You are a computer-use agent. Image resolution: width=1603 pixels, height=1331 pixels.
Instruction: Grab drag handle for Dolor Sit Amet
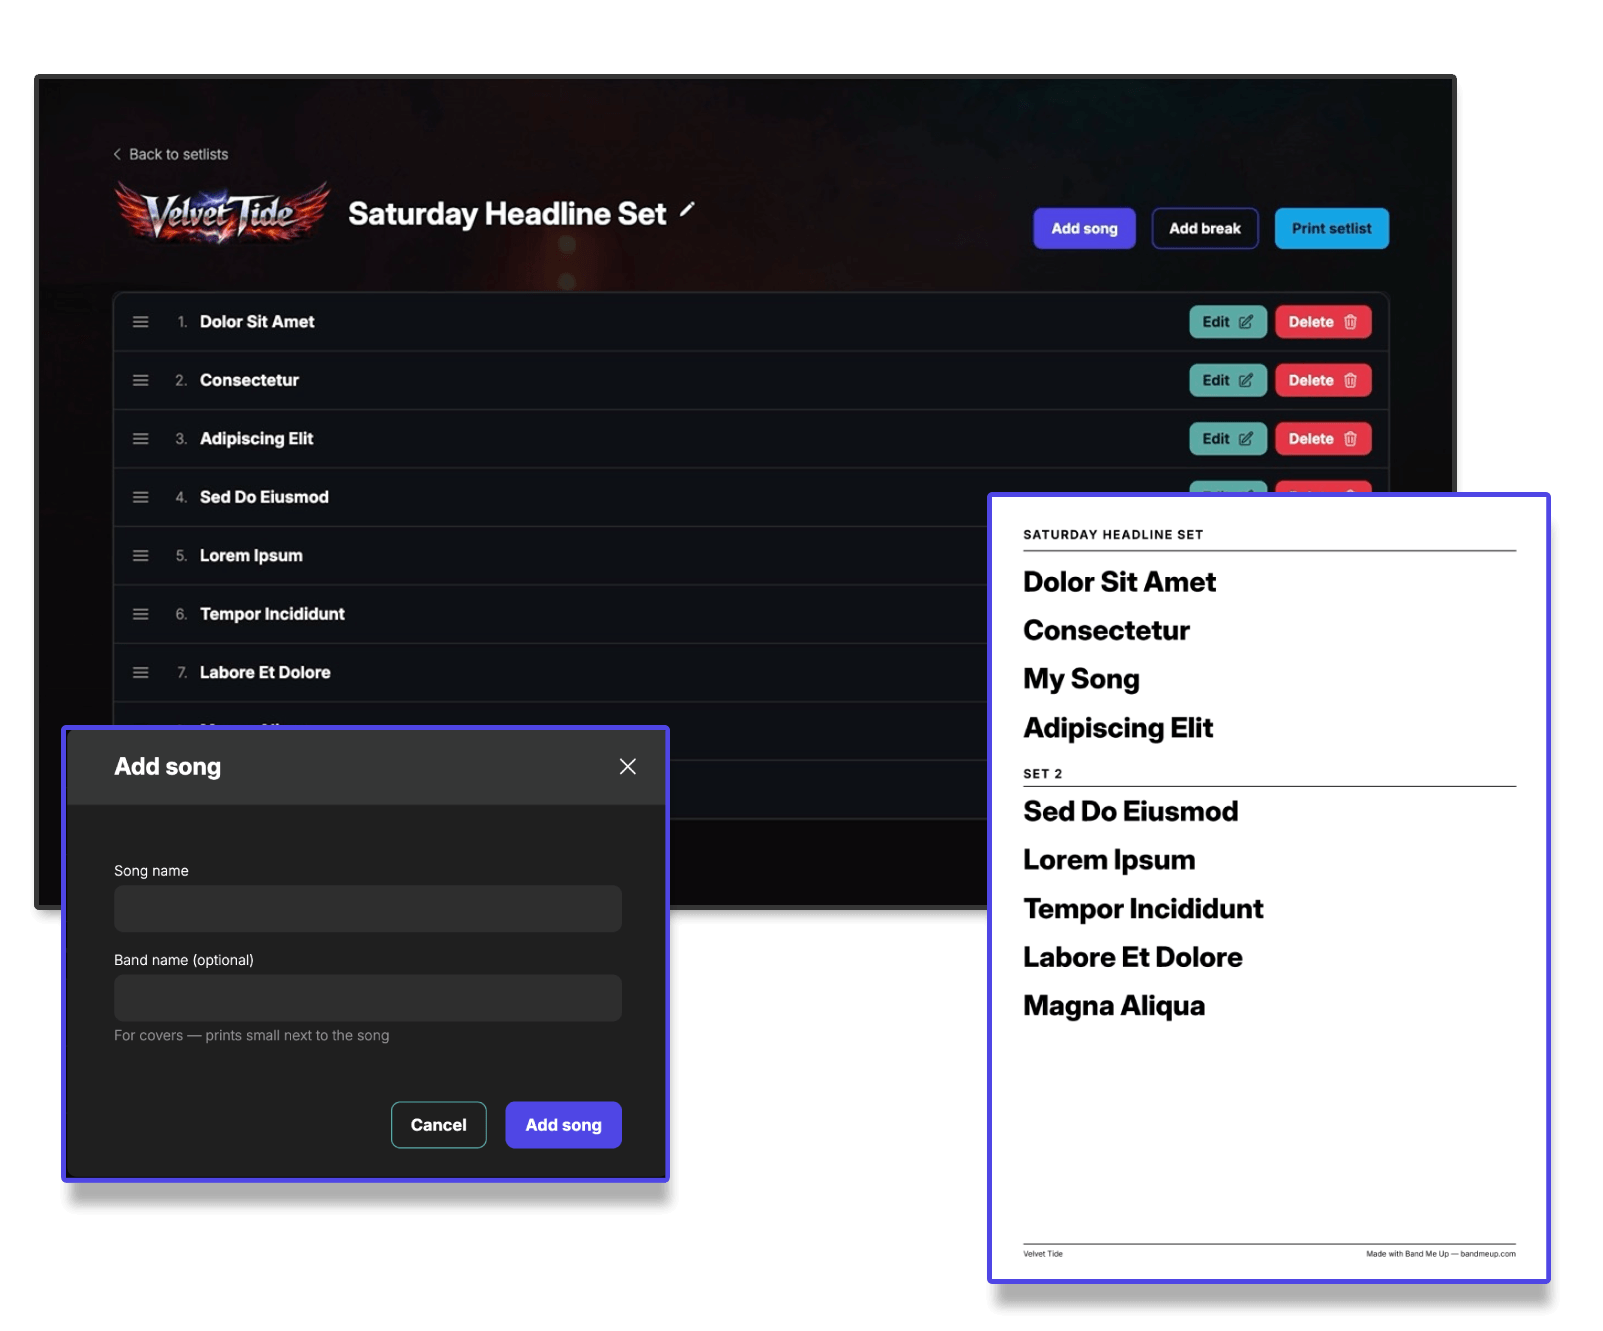click(141, 322)
